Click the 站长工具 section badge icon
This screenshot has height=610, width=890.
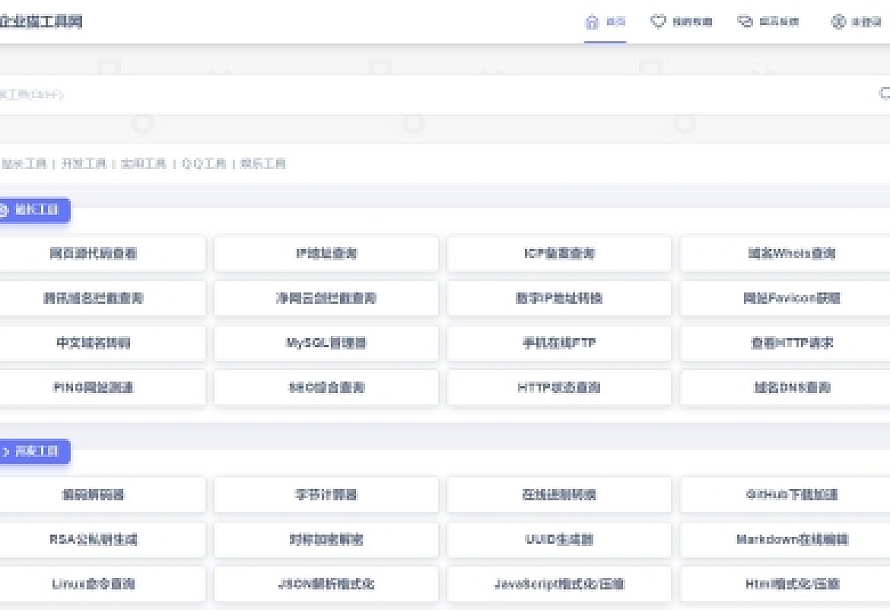pos(3,210)
